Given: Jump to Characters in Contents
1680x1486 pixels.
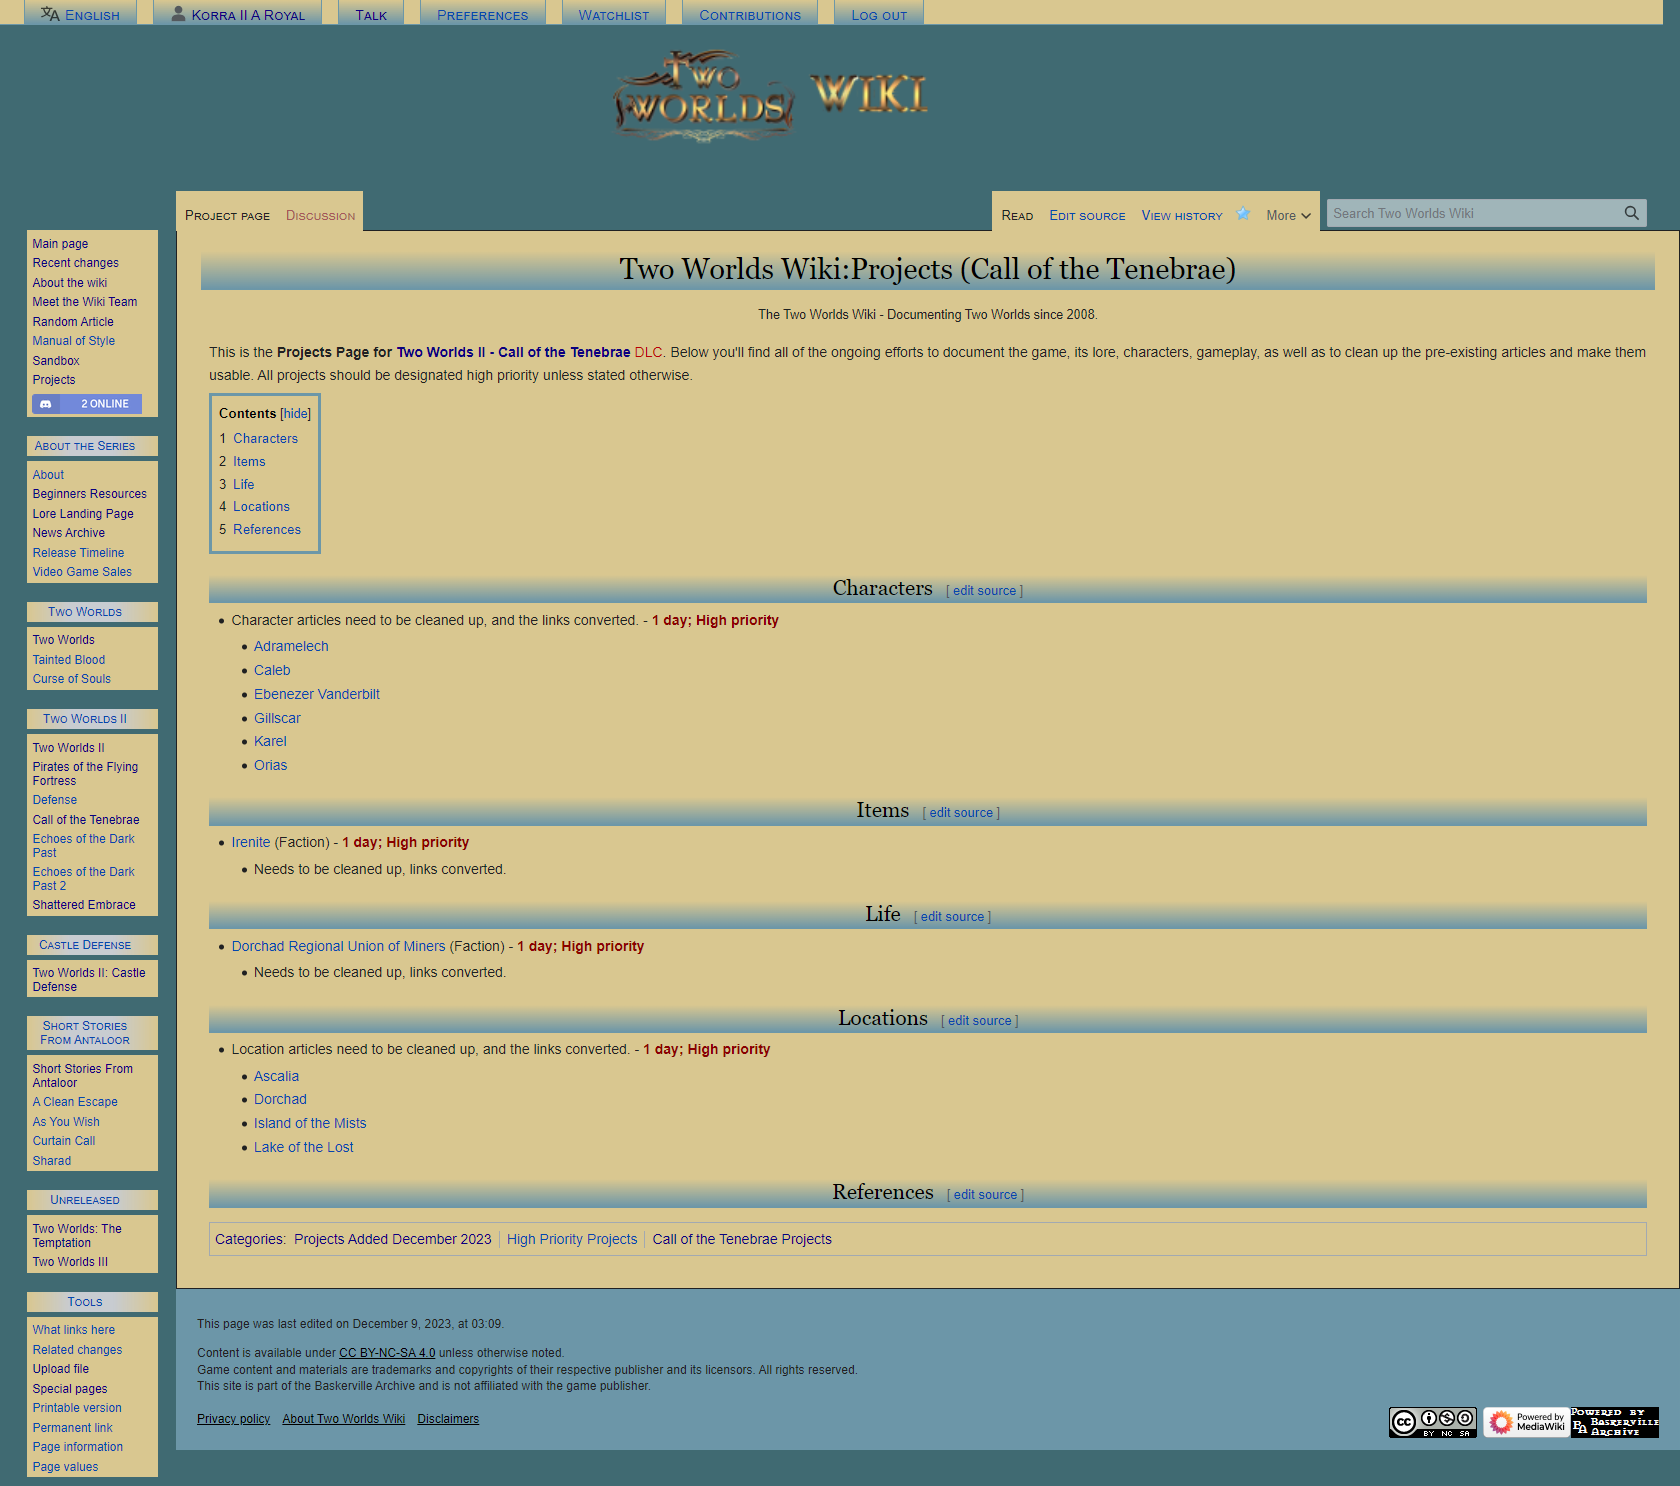Looking at the screenshot, I should pyautogui.click(x=265, y=439).
